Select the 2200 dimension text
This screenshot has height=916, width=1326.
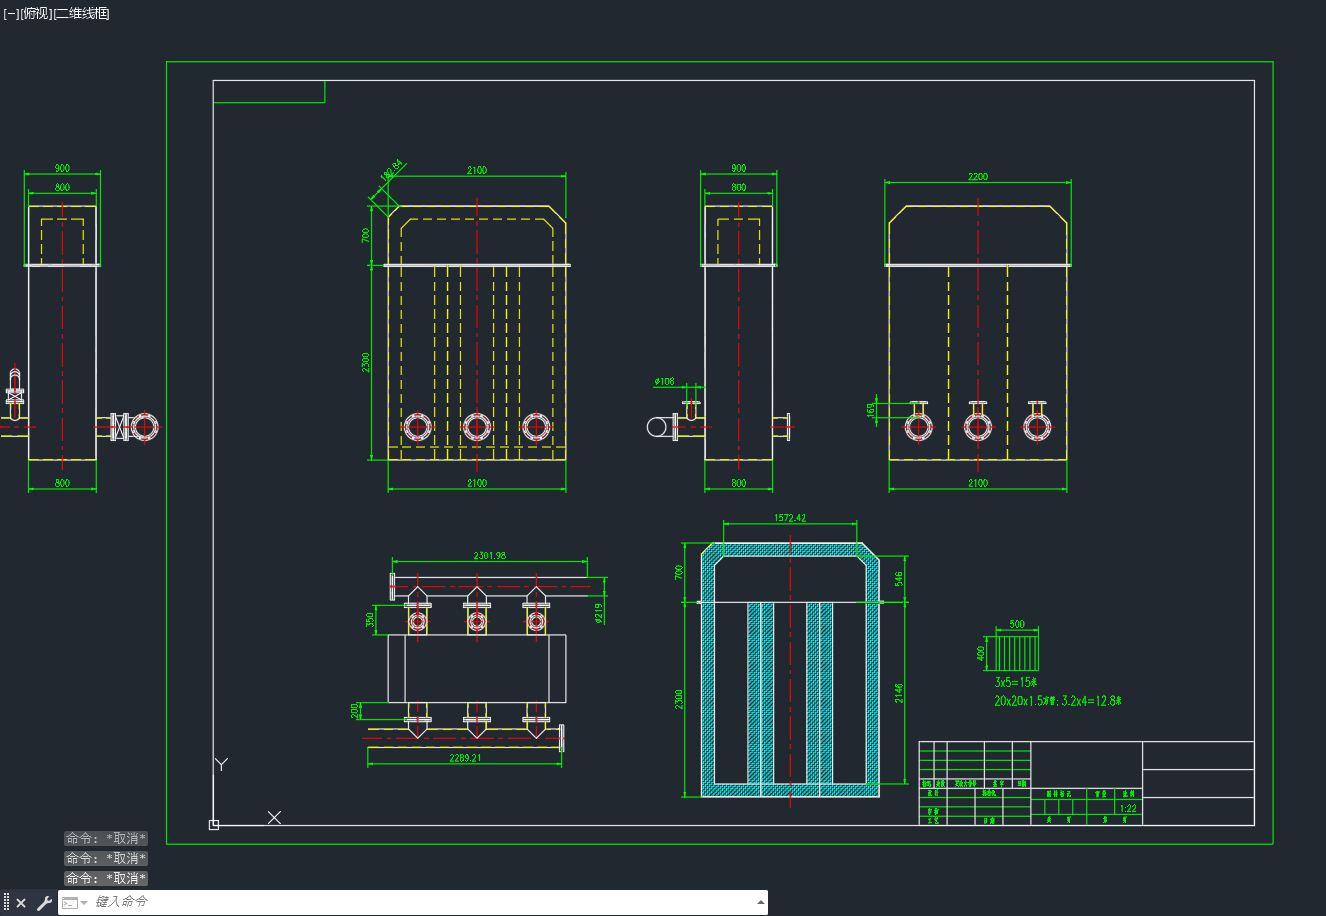click(x=978, y=176)
